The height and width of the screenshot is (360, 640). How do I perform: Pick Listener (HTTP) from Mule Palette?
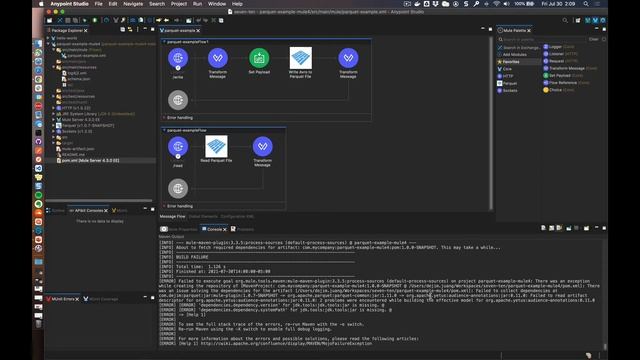point(559,54)
